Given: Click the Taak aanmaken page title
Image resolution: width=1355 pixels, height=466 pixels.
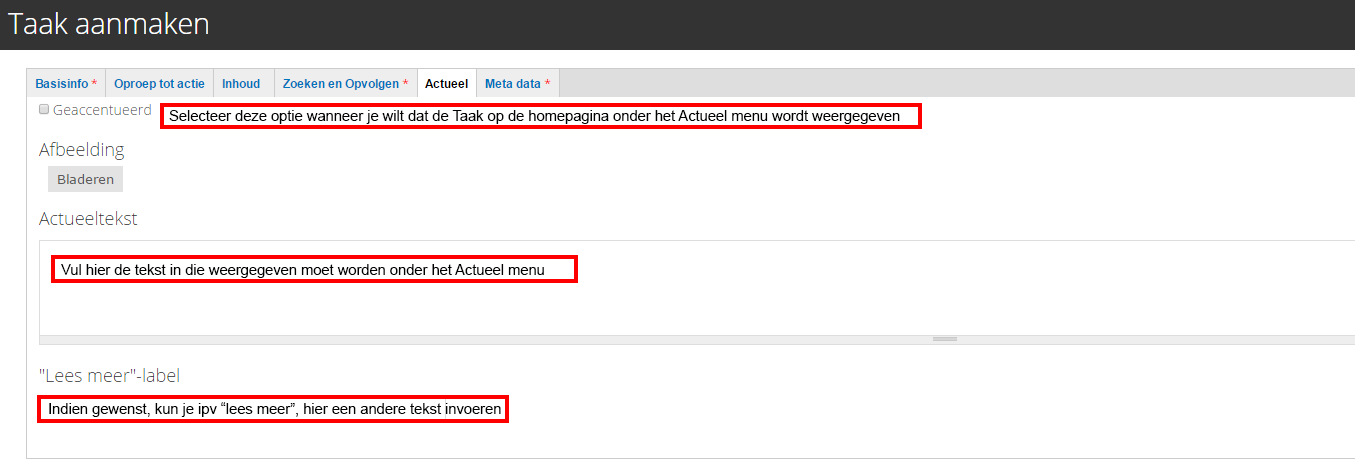Looking at the screenshot, I should [109, 24].
